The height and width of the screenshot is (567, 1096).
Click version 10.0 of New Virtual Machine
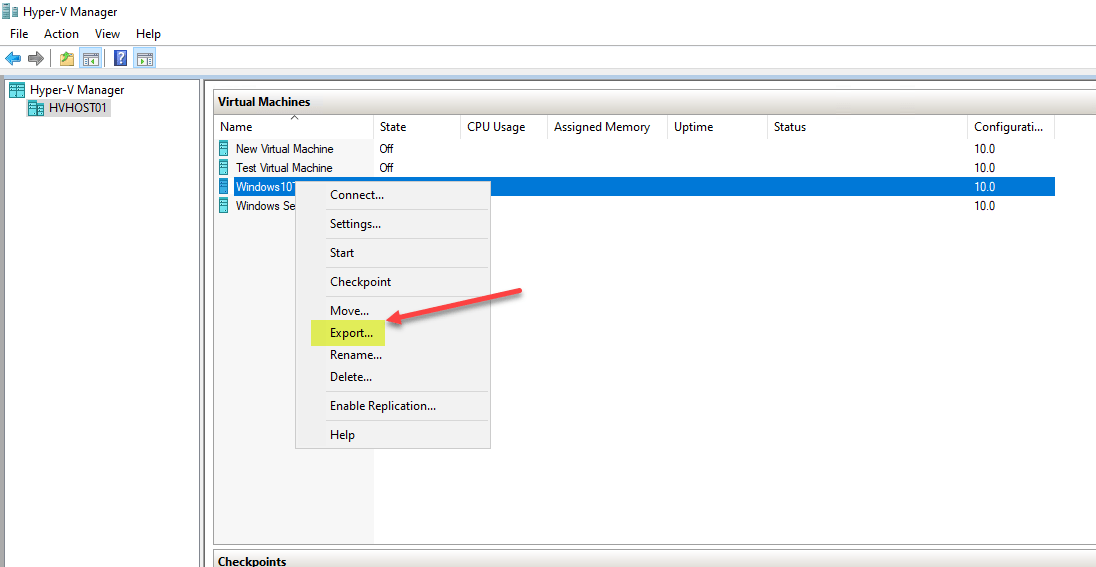[984, 148]
